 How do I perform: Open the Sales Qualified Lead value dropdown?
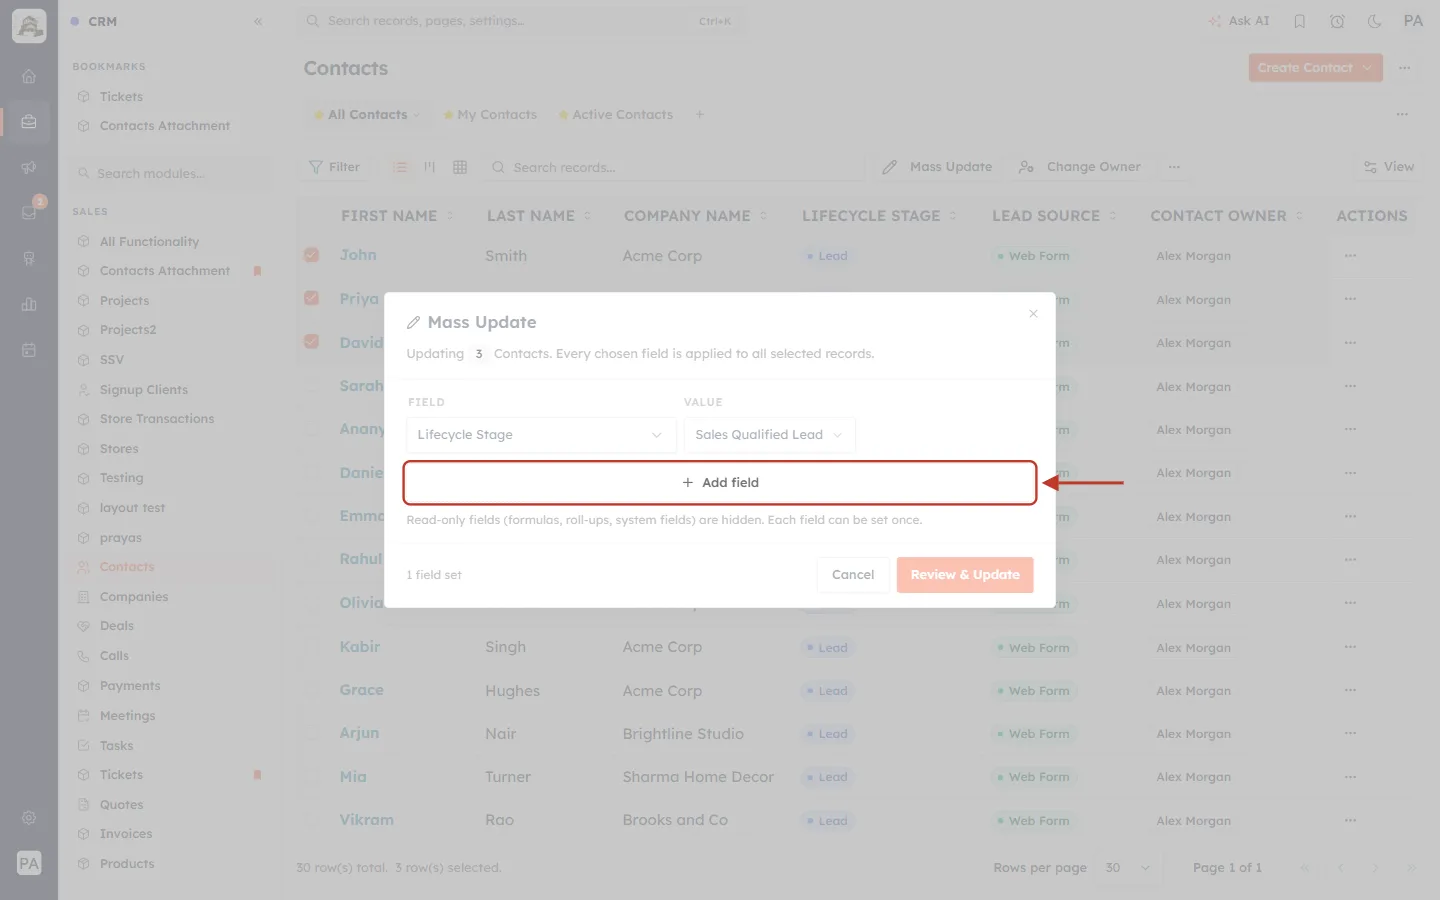point(769,435)
